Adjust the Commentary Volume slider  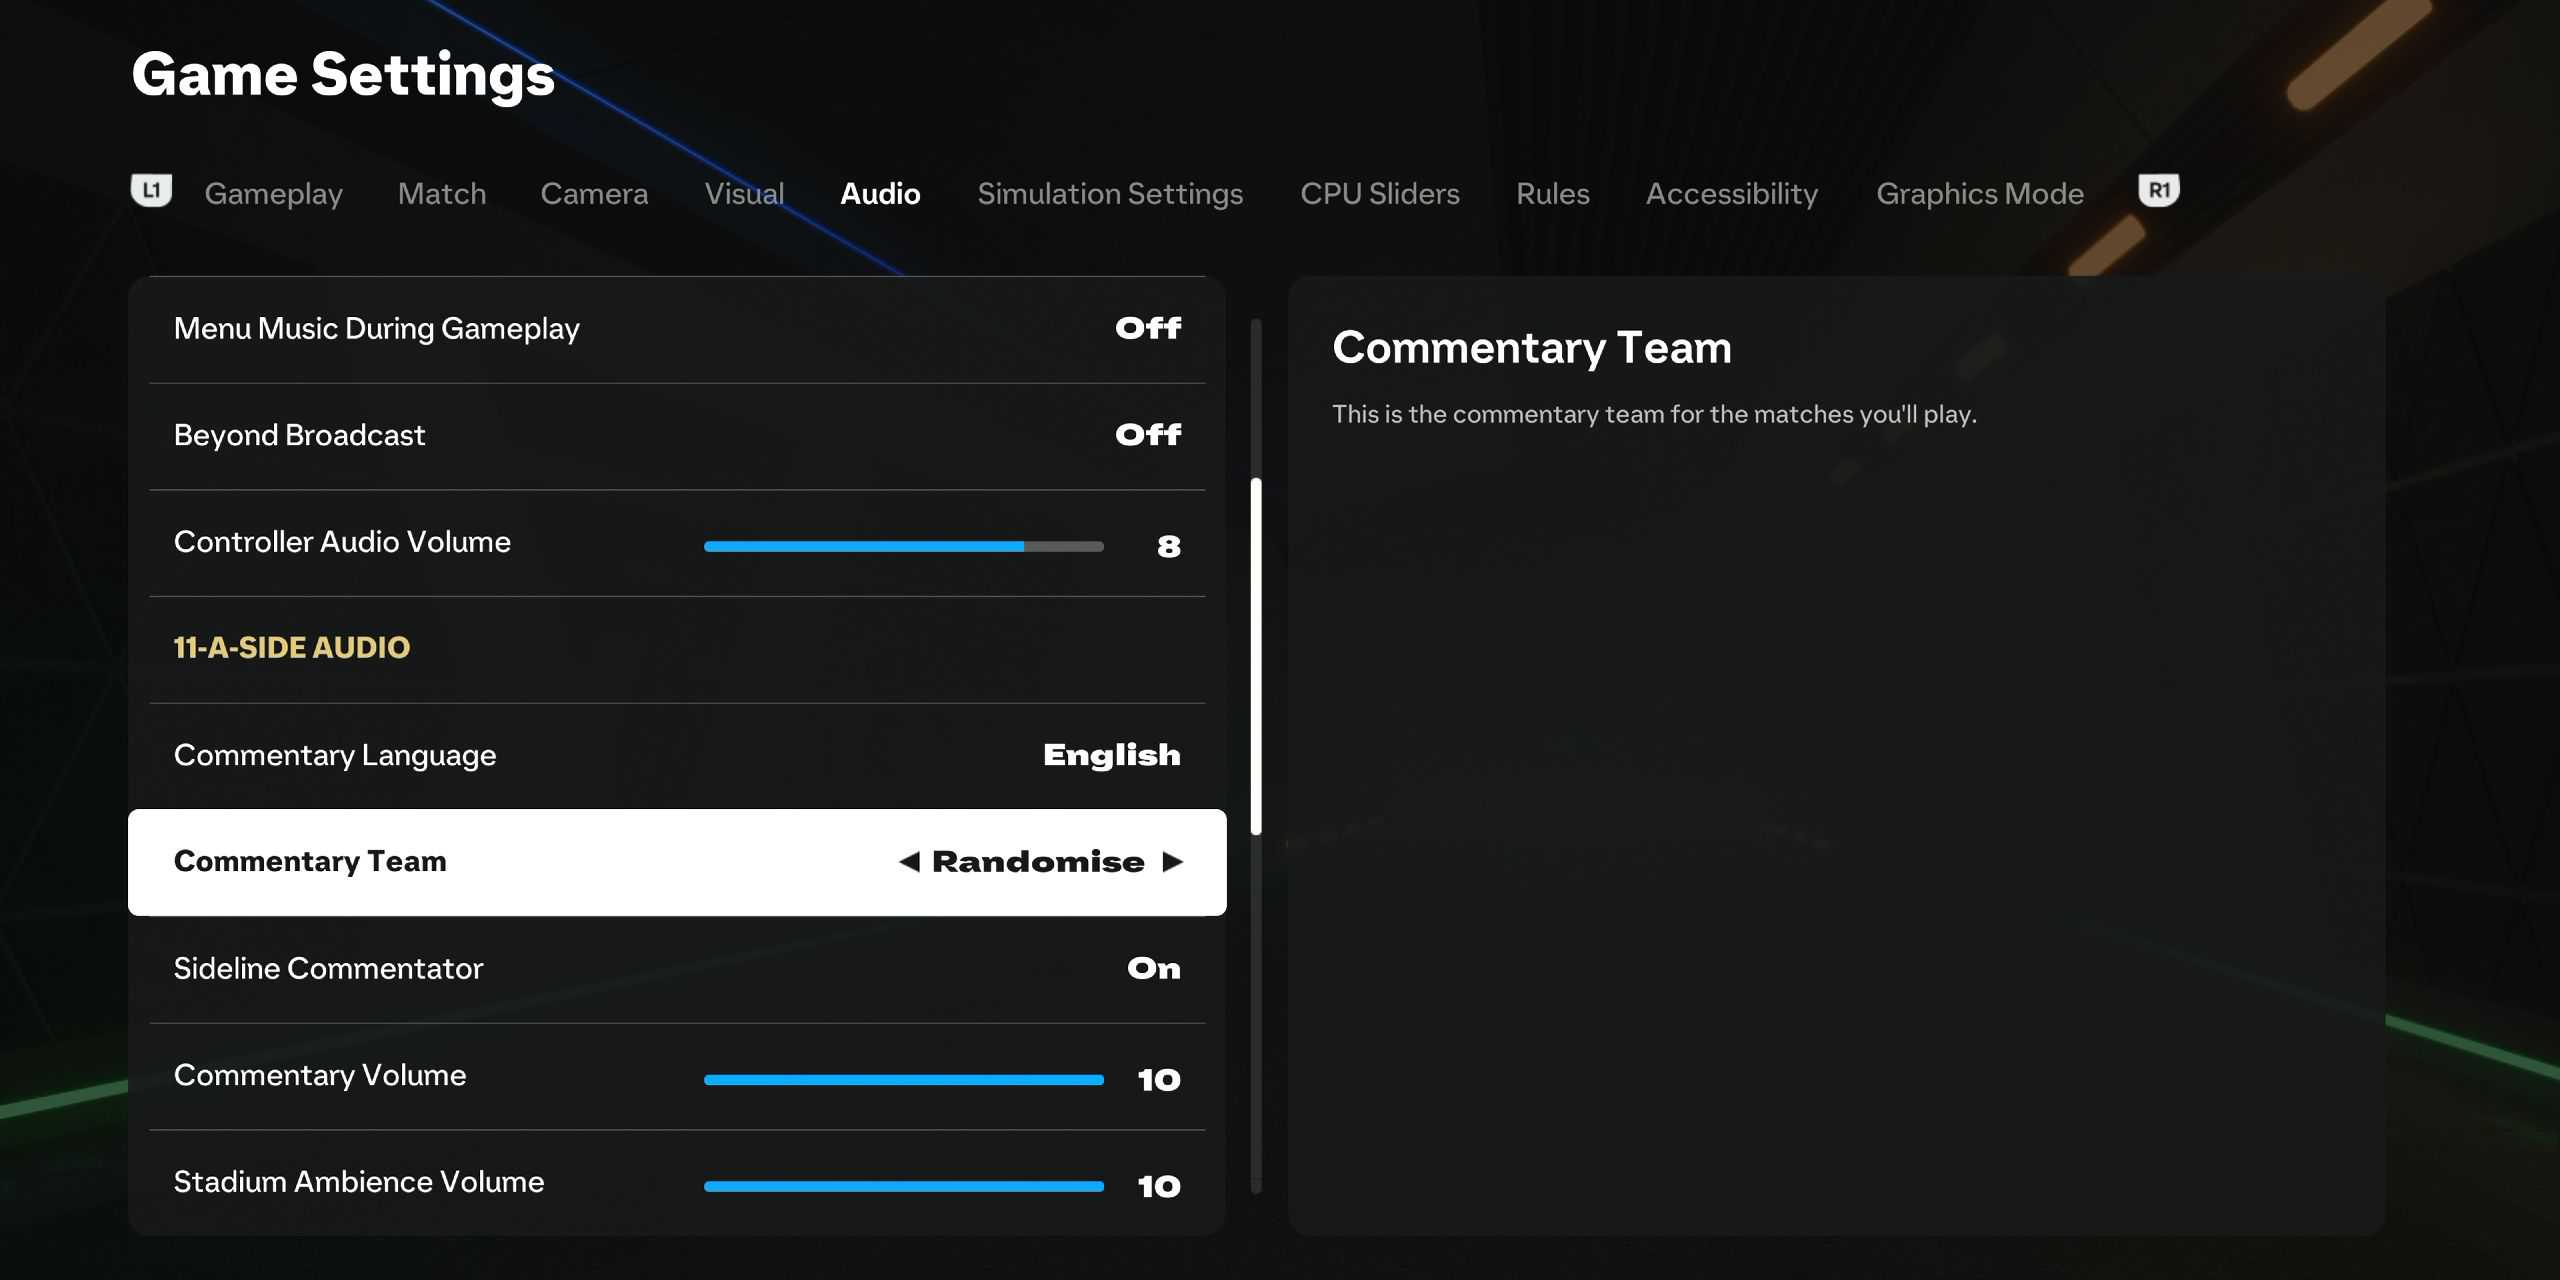pos(904,1080)
